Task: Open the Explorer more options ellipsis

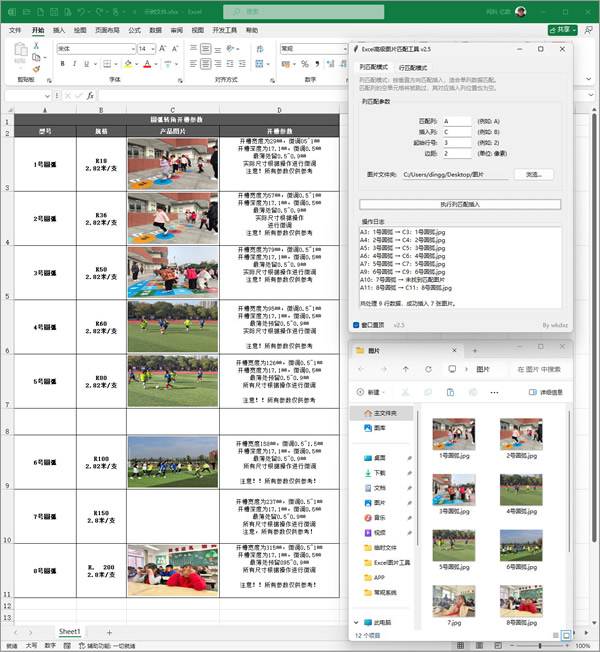Action: pyautogui.click(x=494, y=392)
